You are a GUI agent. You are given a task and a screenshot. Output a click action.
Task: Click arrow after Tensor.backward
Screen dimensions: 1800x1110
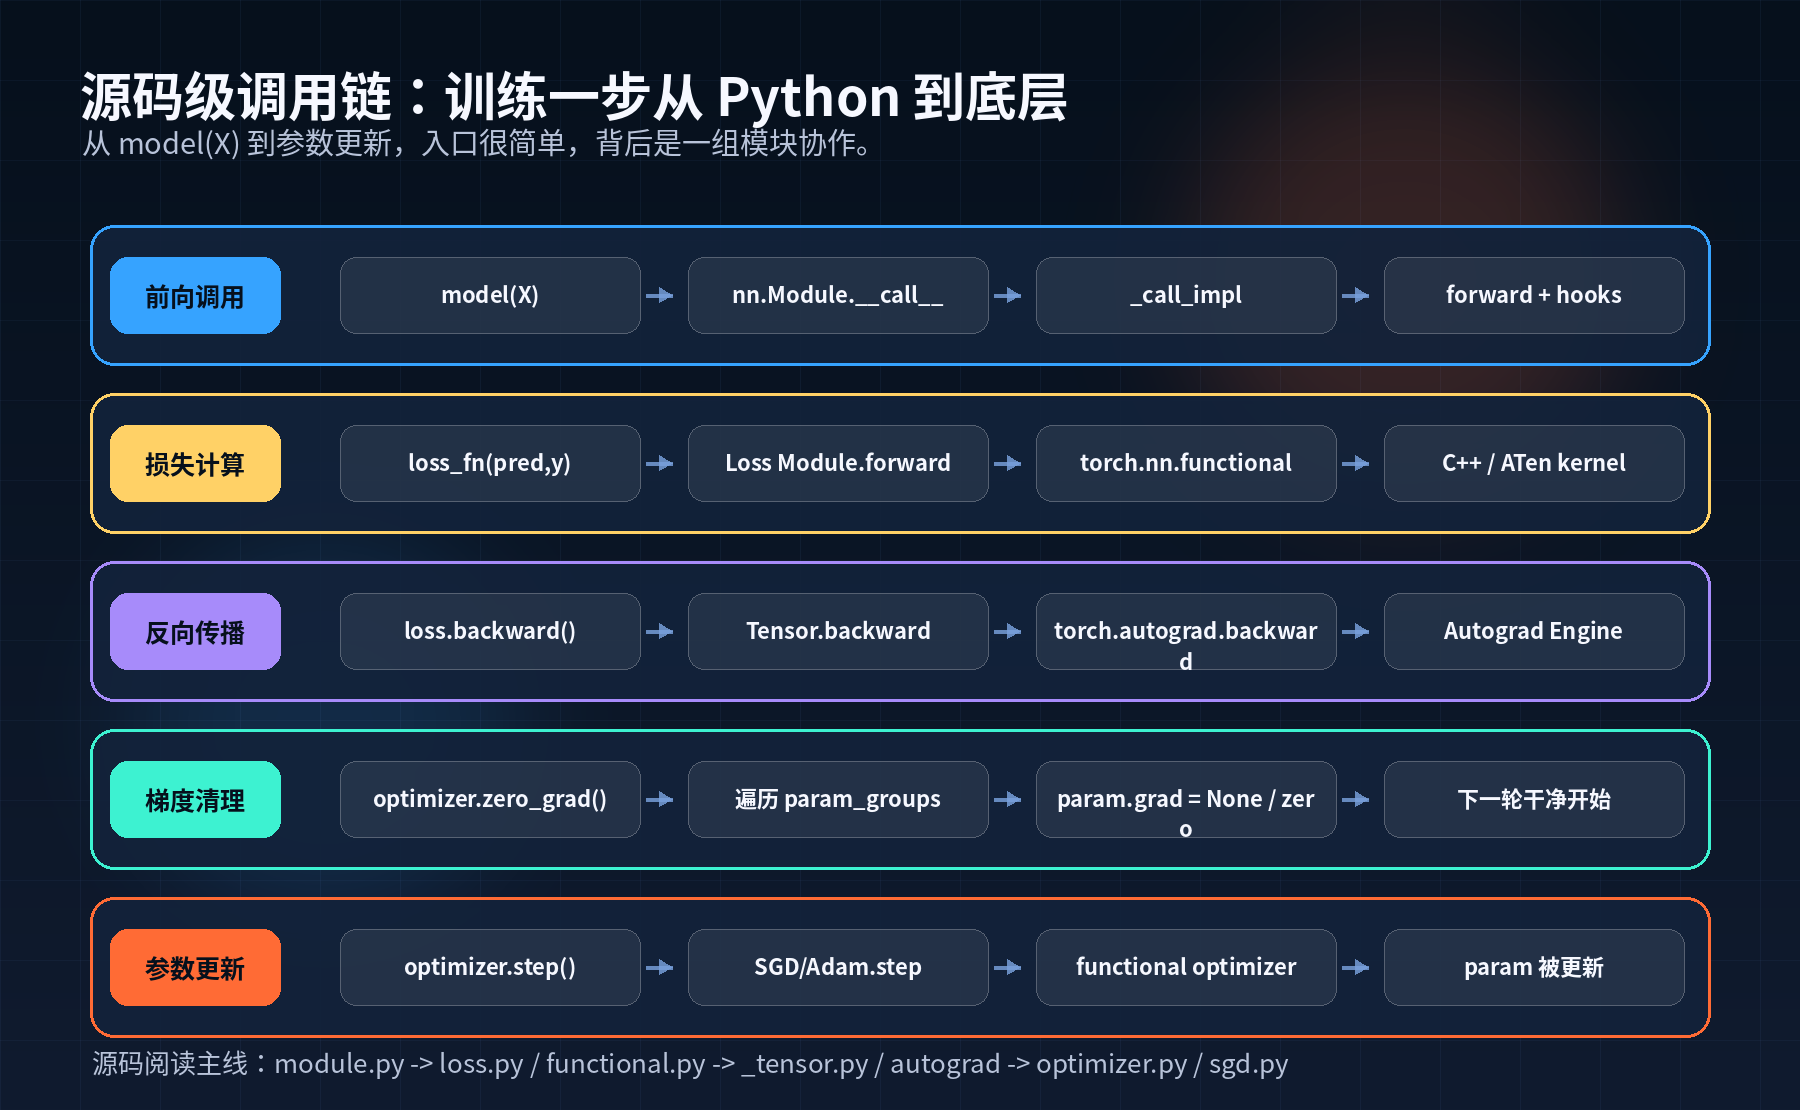(1008, 631)
